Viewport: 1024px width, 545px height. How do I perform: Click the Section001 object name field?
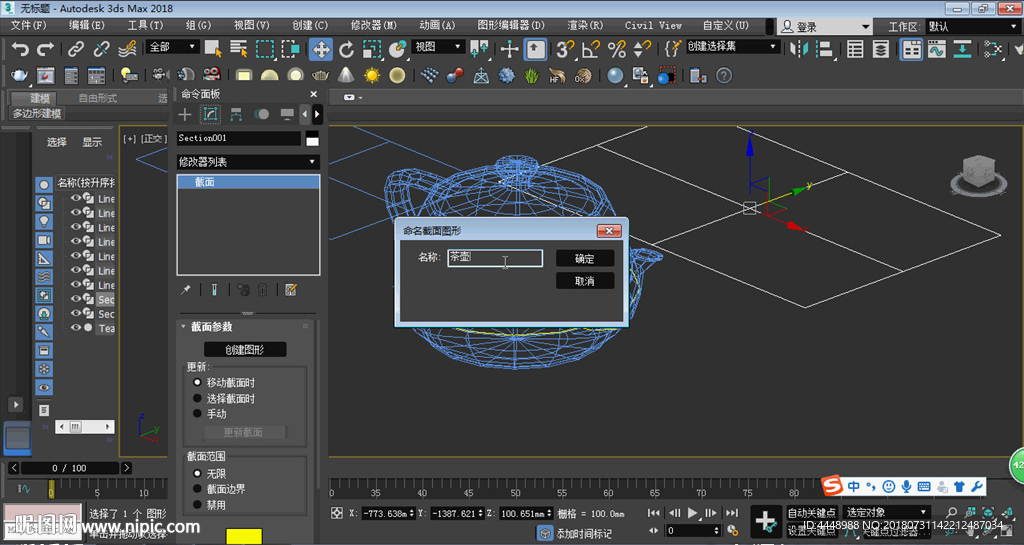point(239,138)
